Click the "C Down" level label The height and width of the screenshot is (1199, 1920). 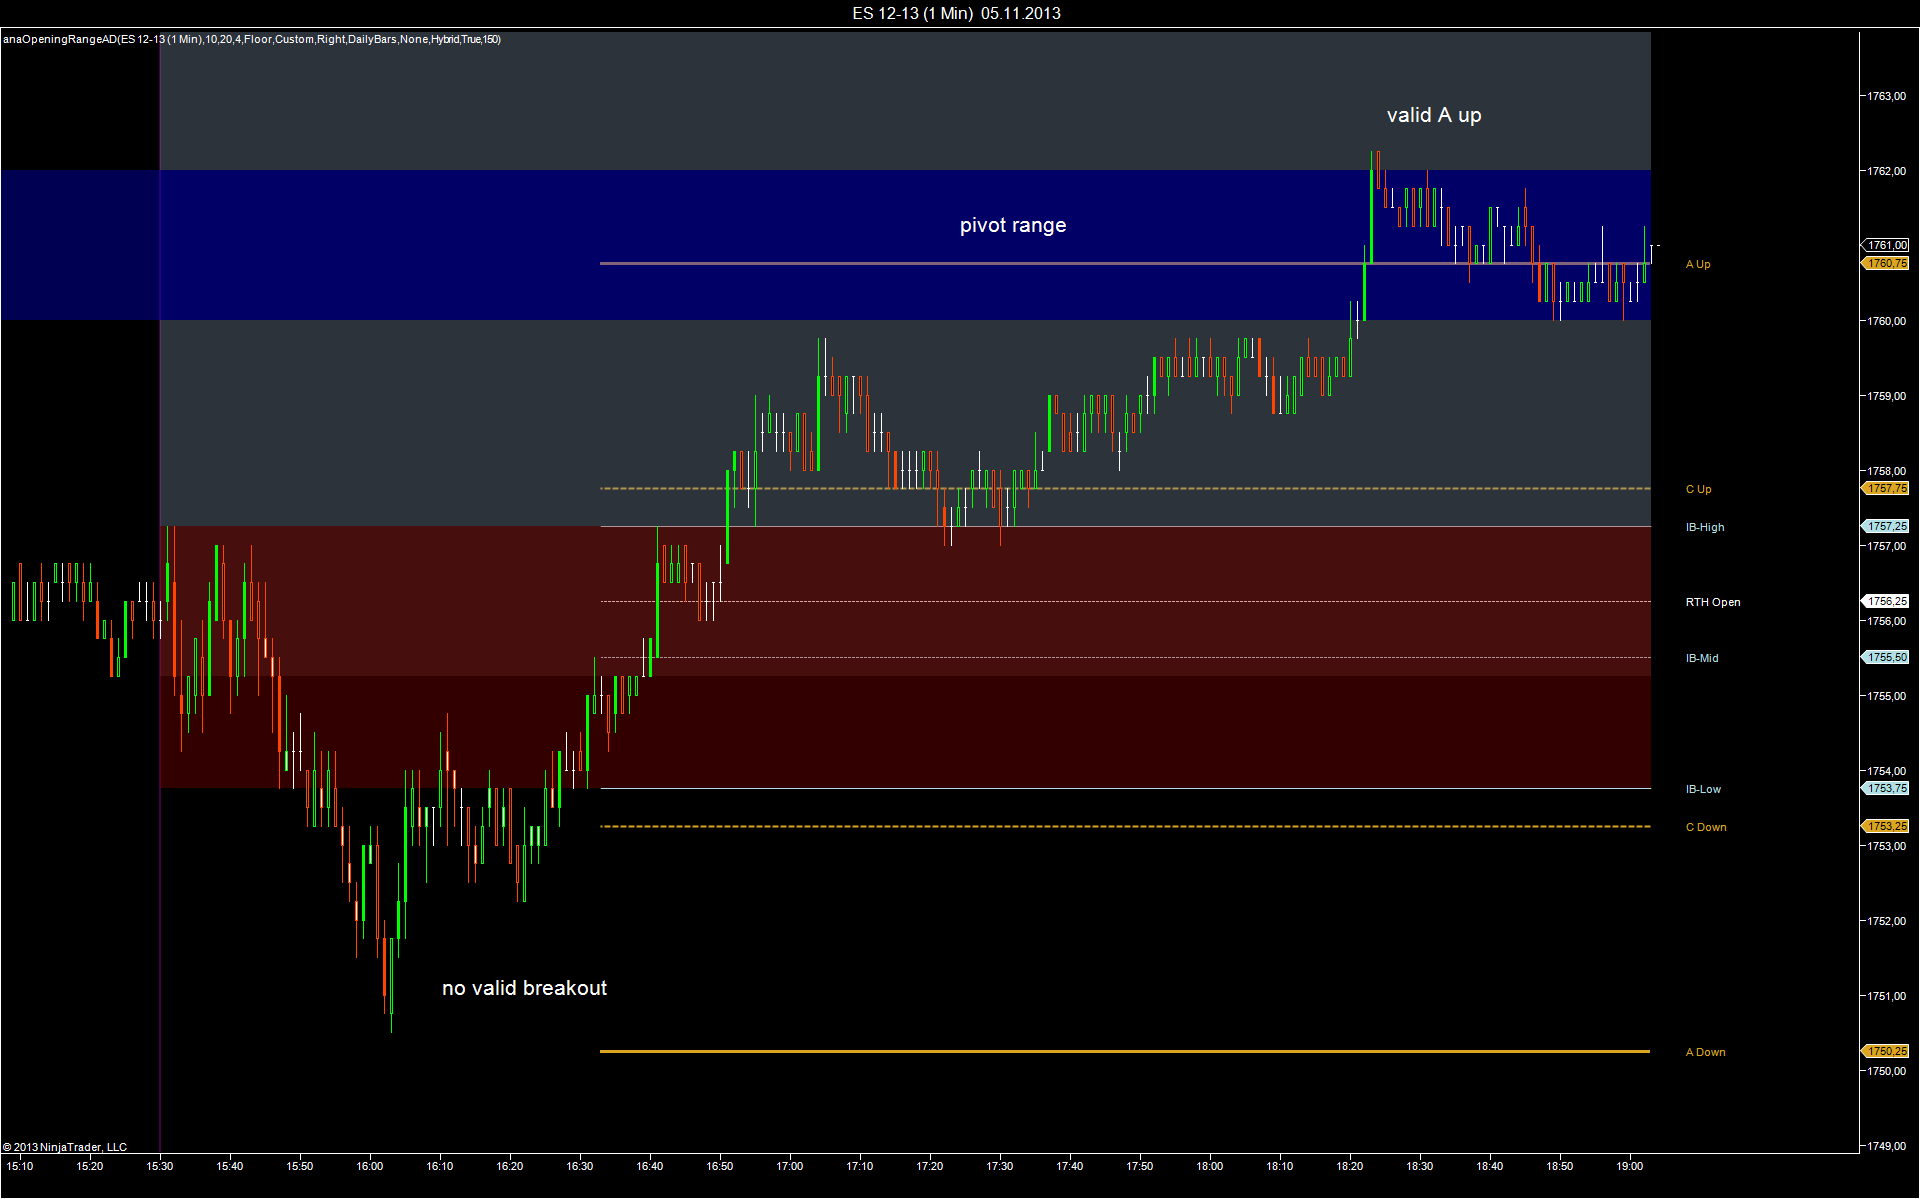(x=1706, y=827)
